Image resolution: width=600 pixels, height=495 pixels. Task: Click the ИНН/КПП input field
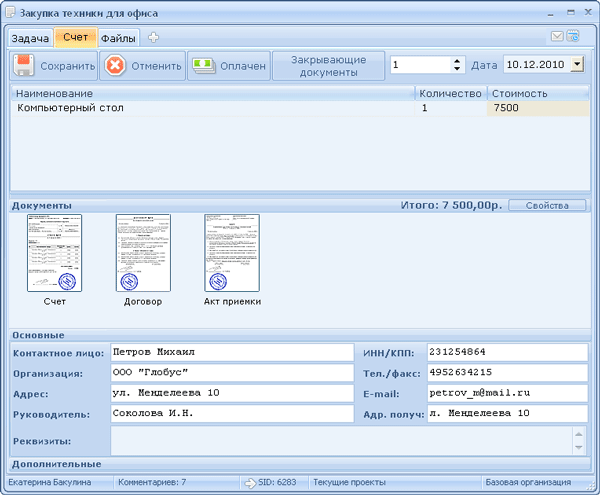(507, 352)
